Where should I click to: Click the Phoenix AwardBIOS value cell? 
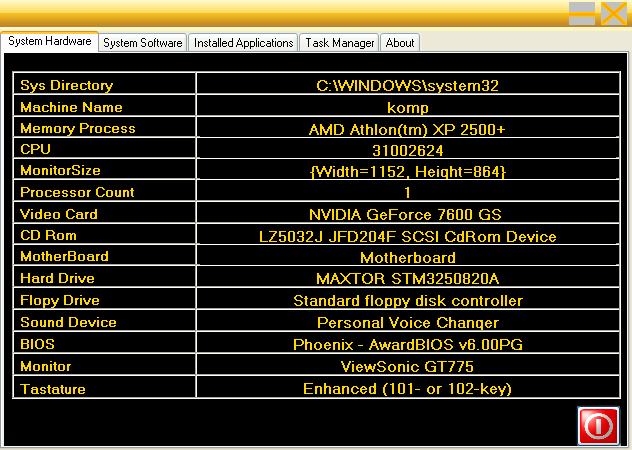407,345
